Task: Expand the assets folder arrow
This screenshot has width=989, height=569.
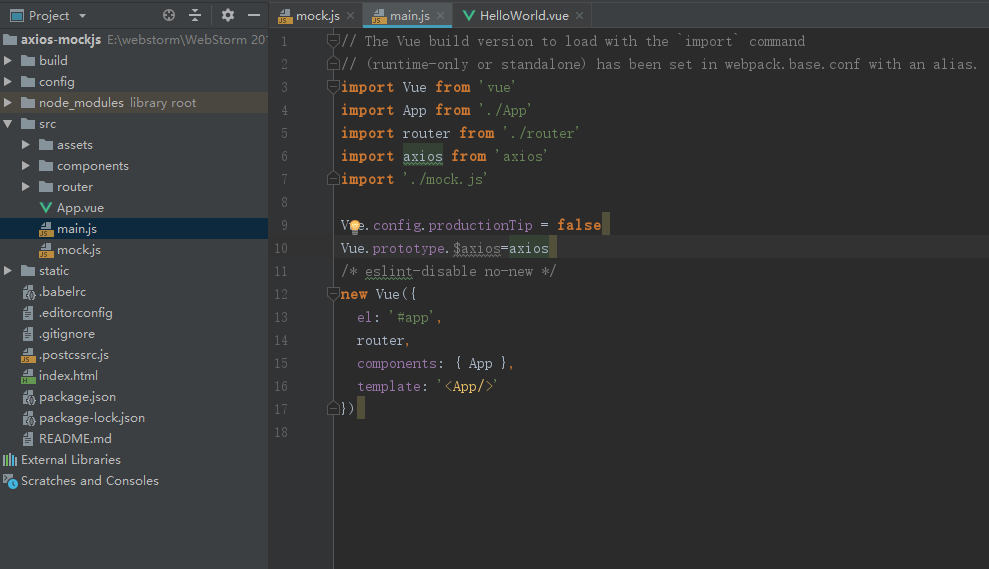Action: (26, 144)
